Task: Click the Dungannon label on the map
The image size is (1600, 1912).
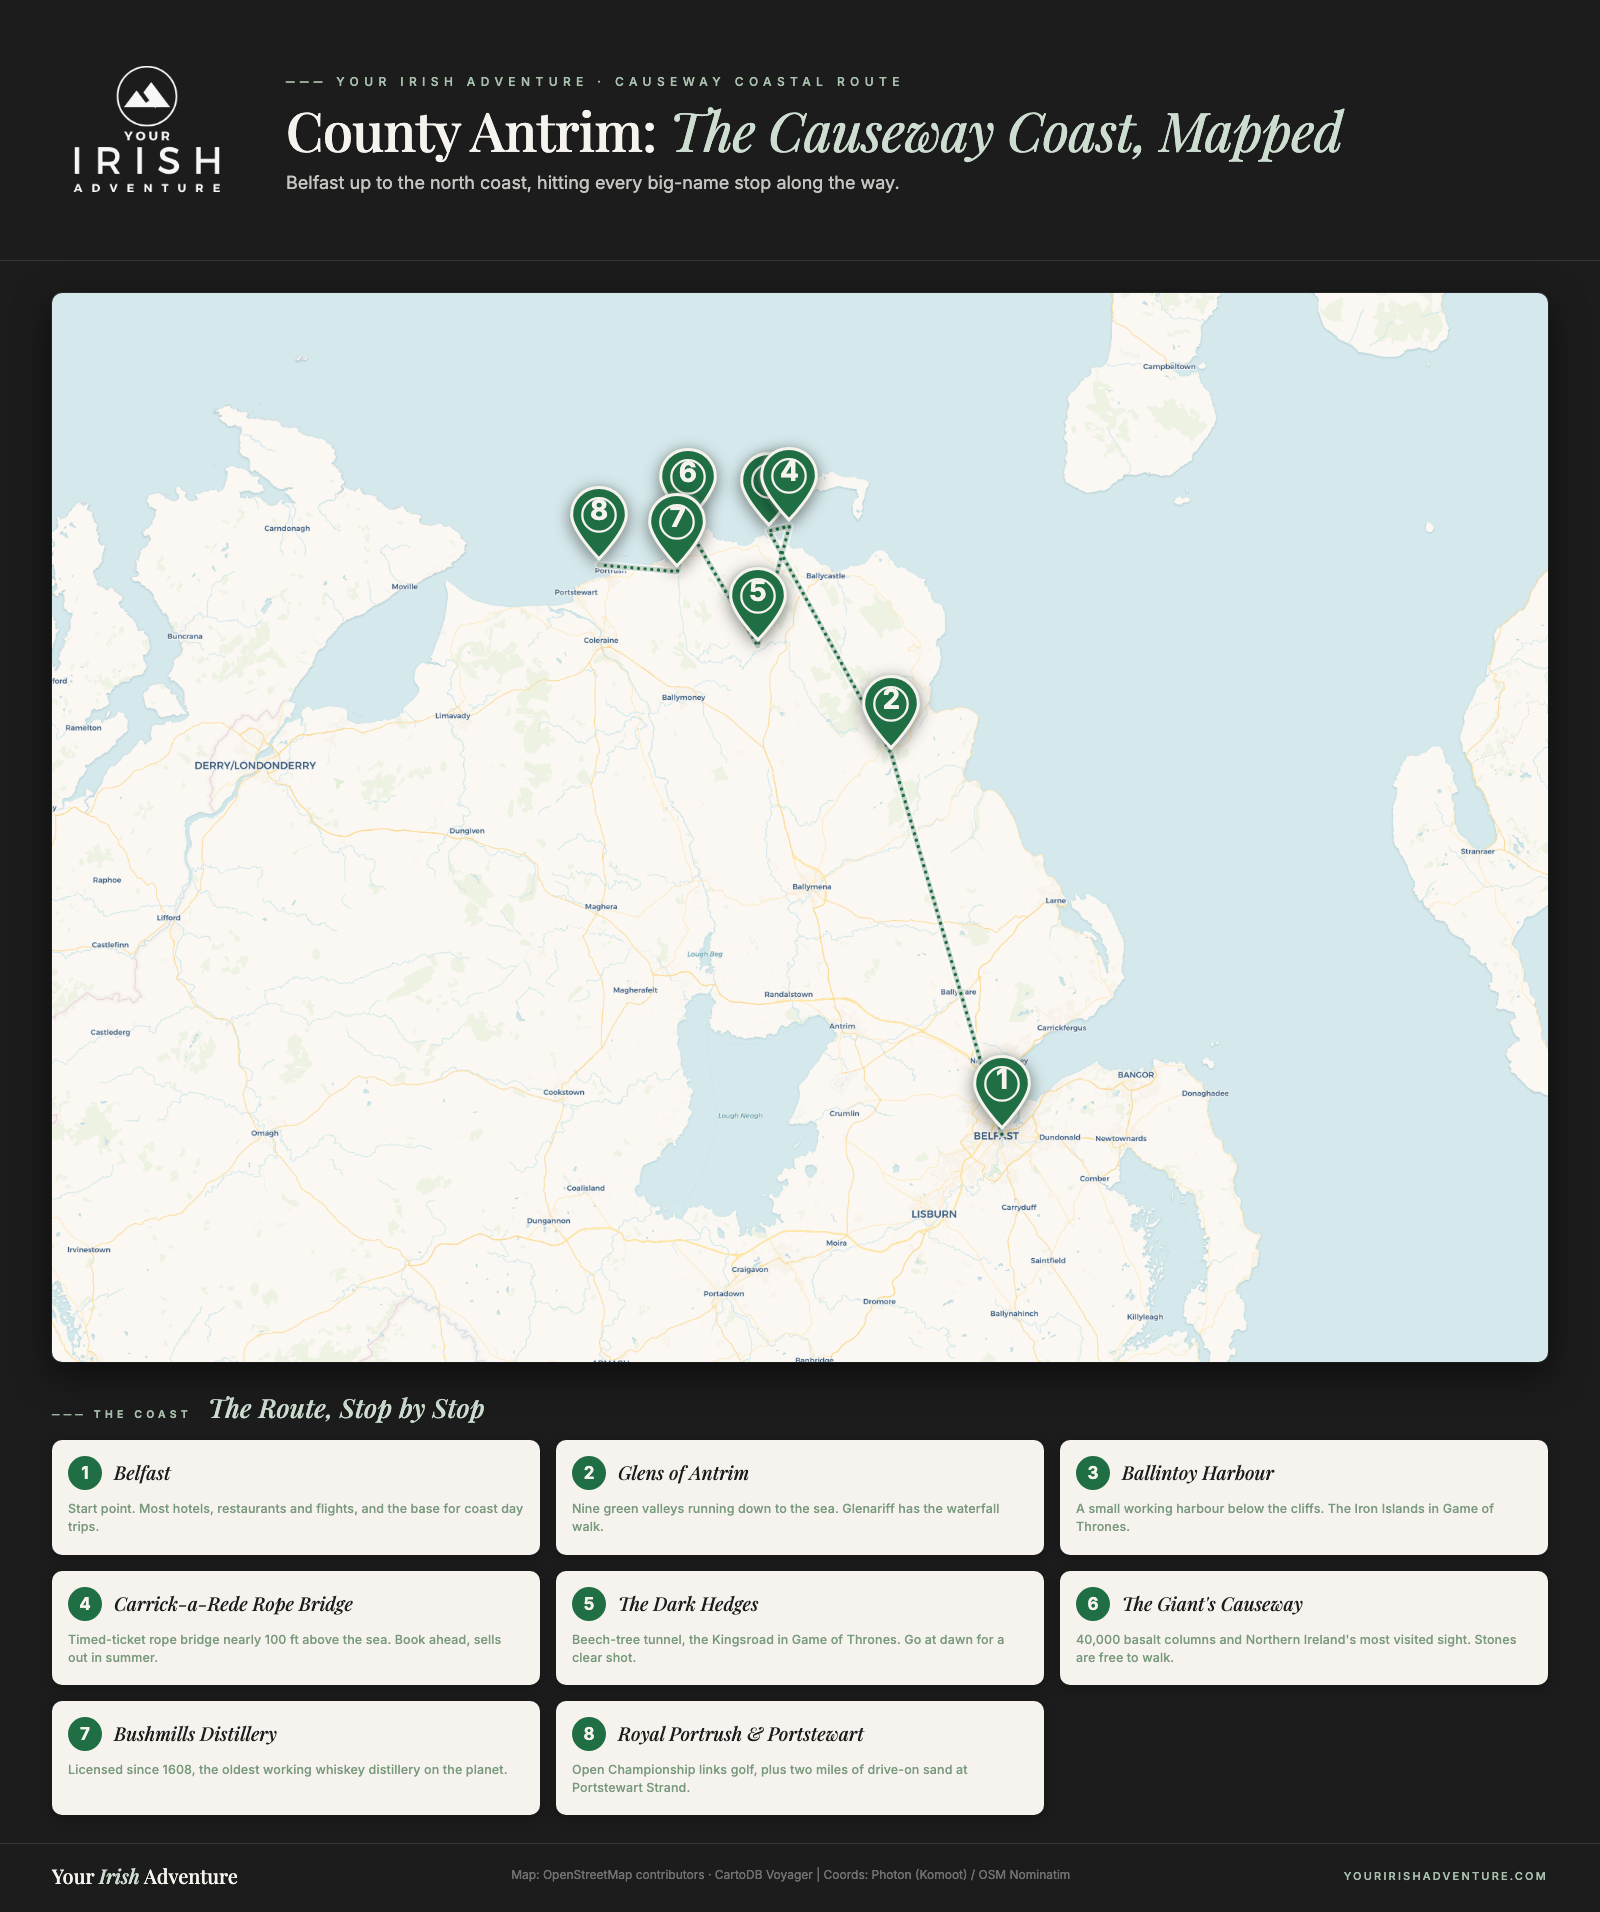Action: point(549,1221)
